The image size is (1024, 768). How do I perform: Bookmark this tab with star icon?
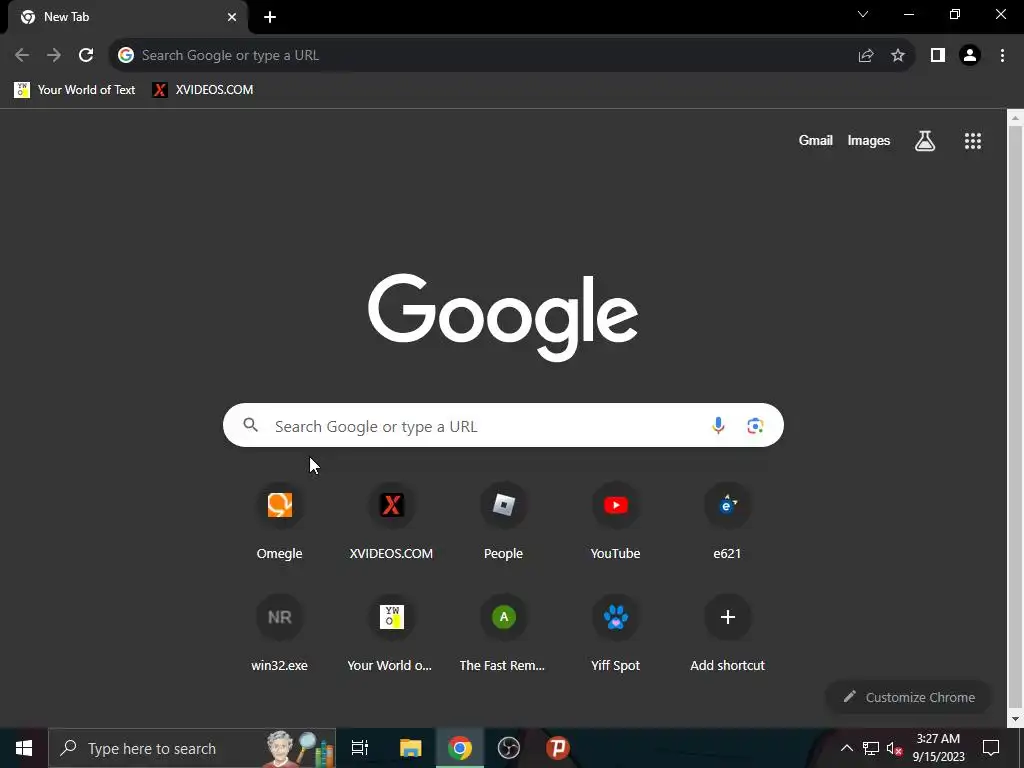tap(898, 56)
